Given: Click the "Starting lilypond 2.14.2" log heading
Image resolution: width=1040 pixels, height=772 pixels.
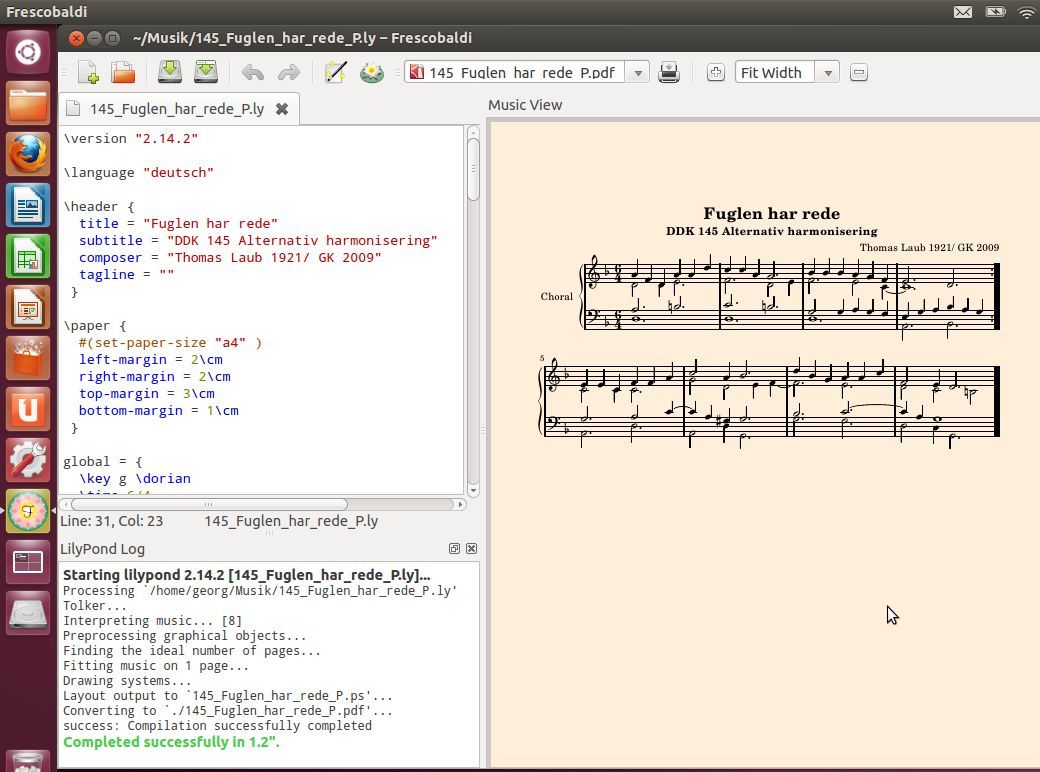Looking at the screenshot, I should [x=246, y=575].
